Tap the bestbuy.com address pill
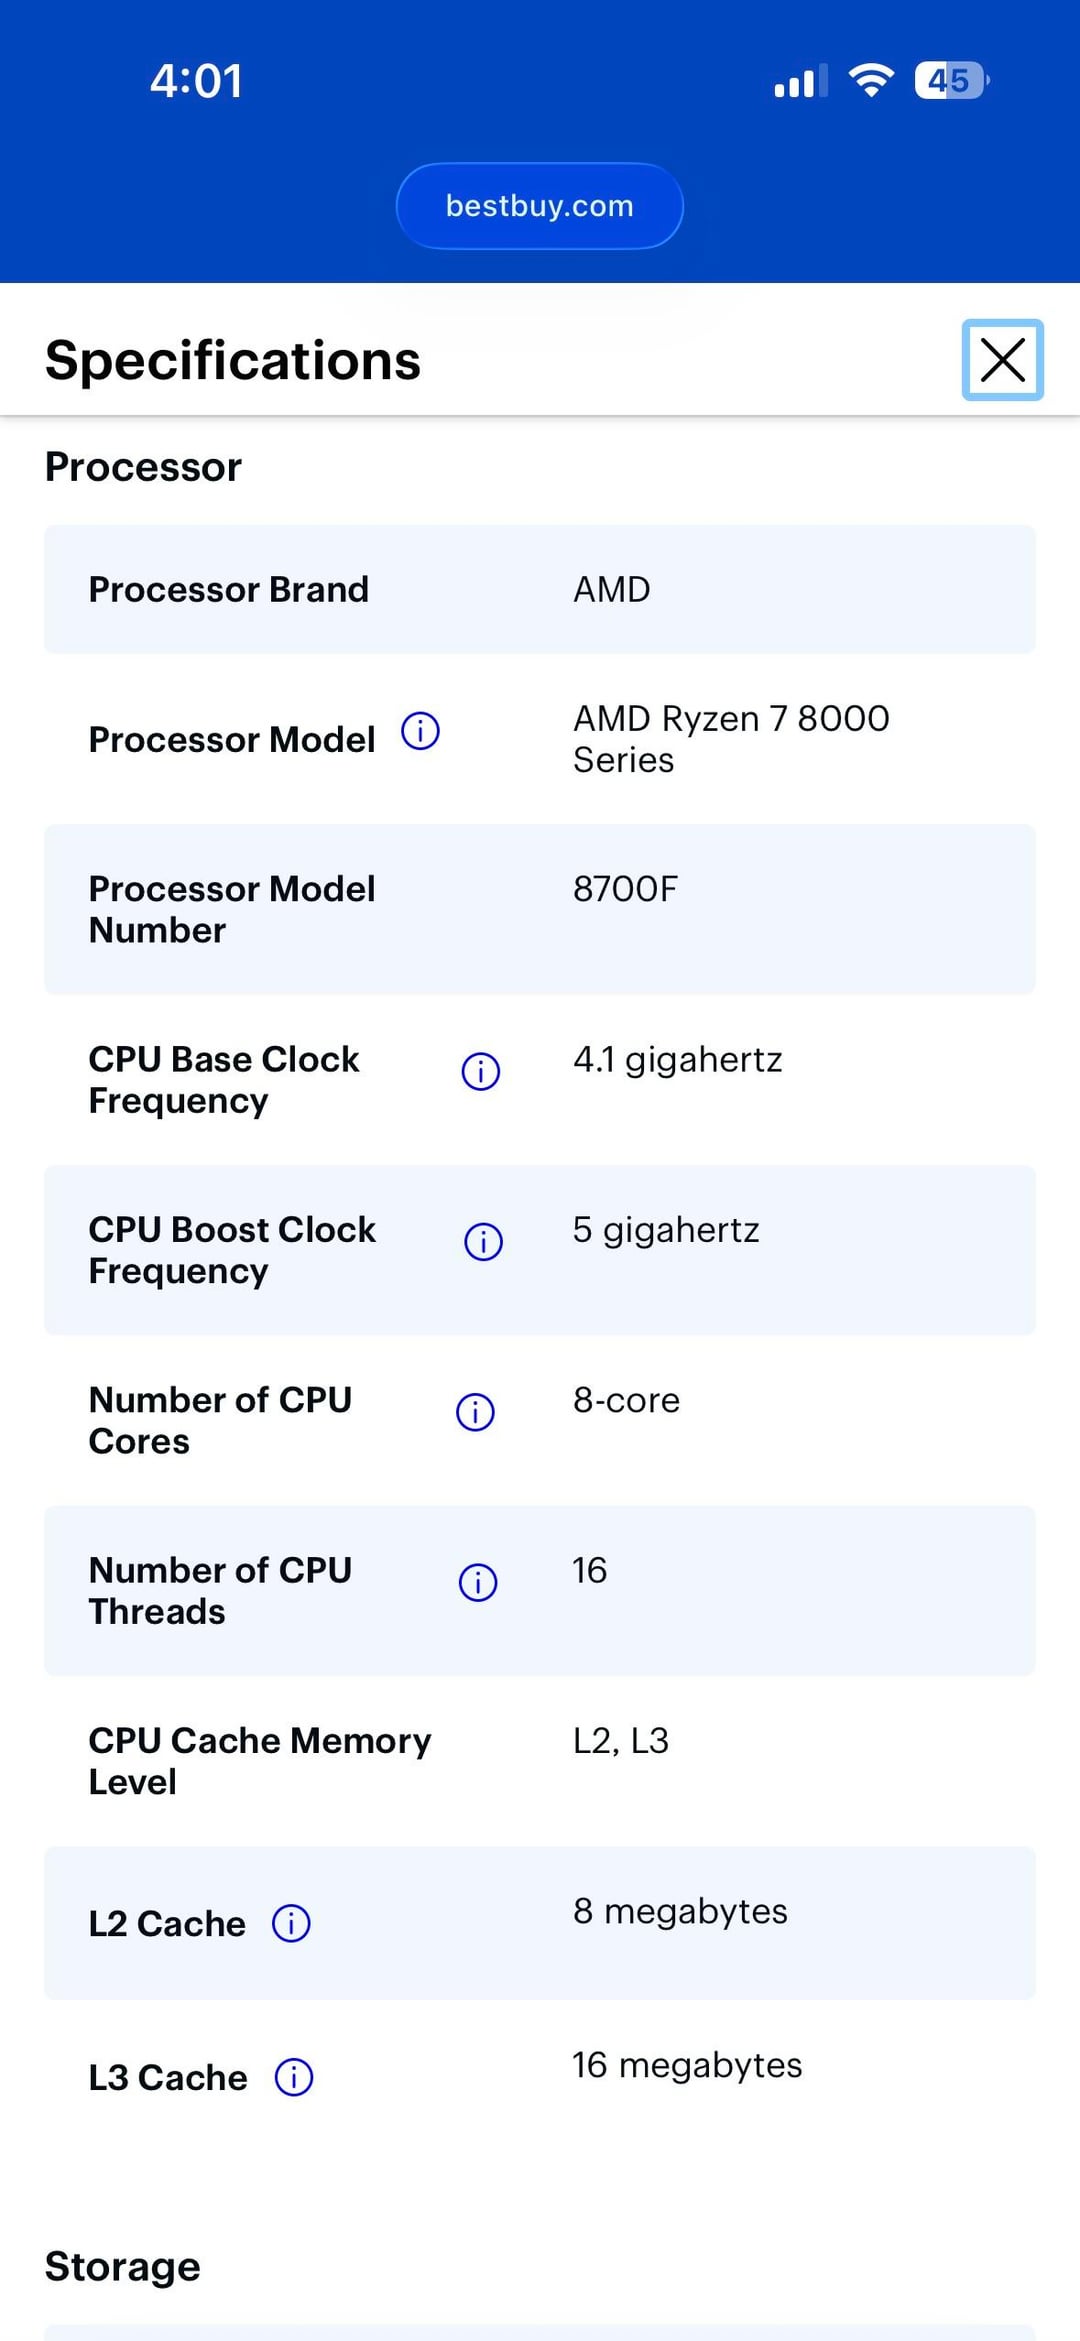This screenshot has height=2341, width=1080. [x=540, y=206]
